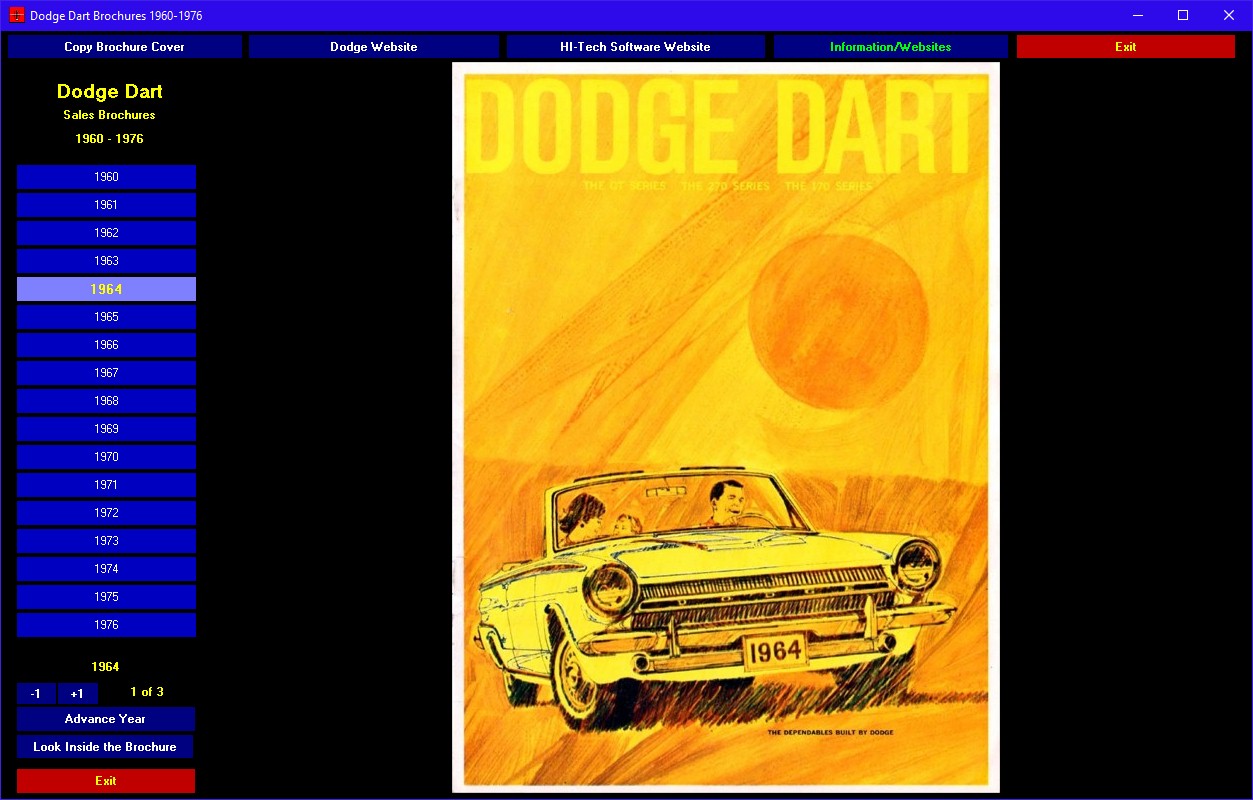Select the 1963 brochure year
This screenshot has height=800, width=1253.
(106, 261)
